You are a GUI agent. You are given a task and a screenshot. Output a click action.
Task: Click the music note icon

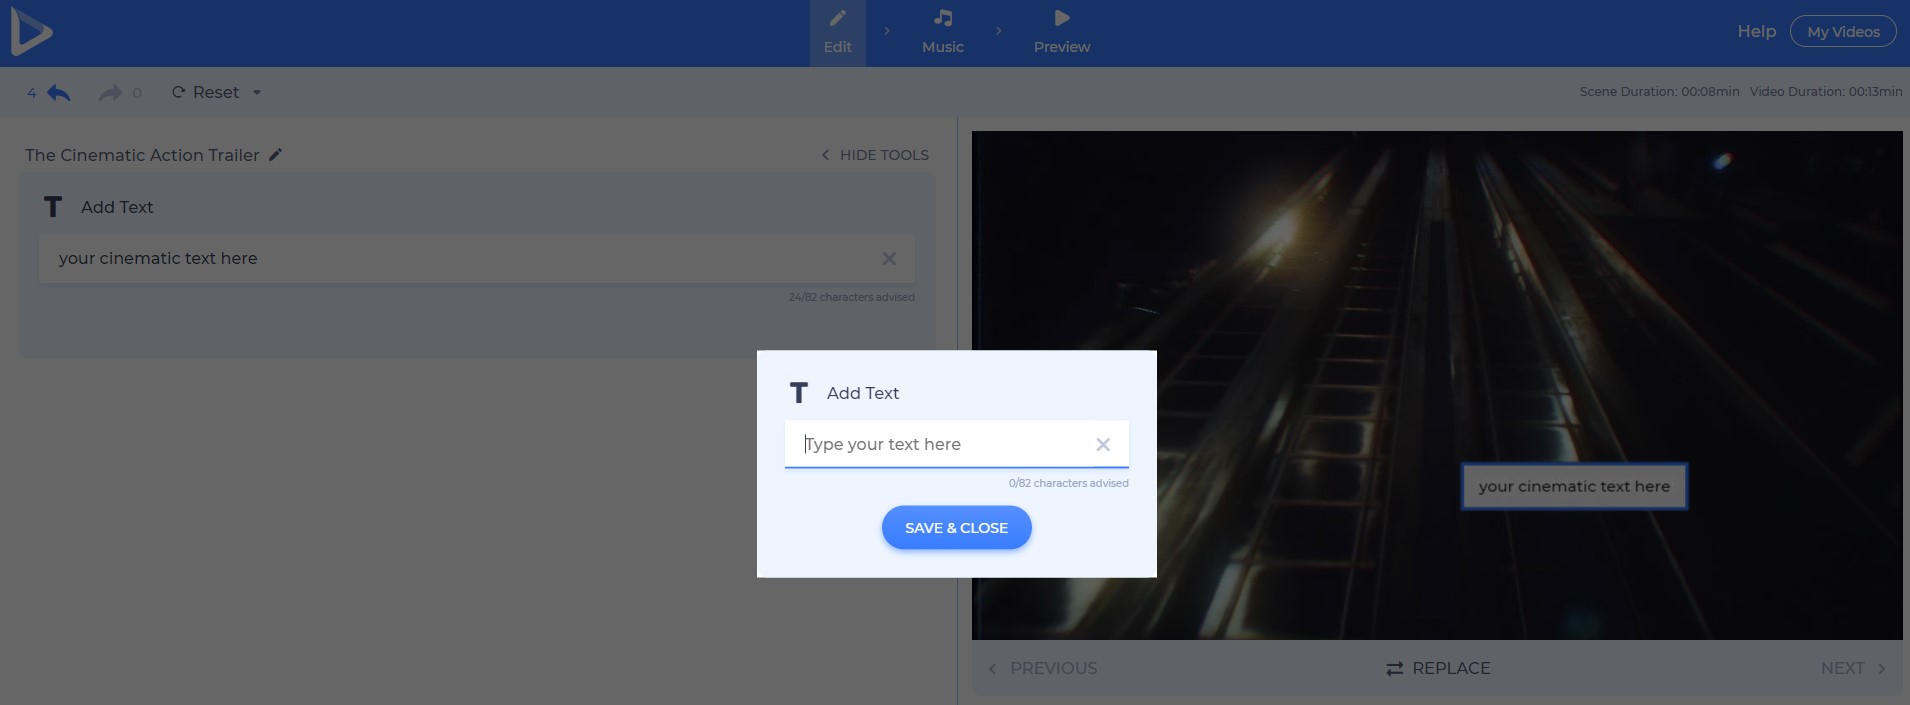tap(943, 18)
